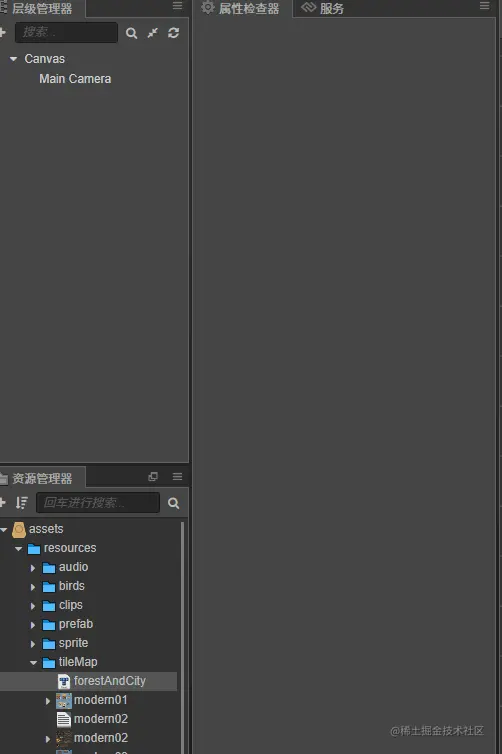
Task: Select the modern01 asset name
Action: (101, 700)
